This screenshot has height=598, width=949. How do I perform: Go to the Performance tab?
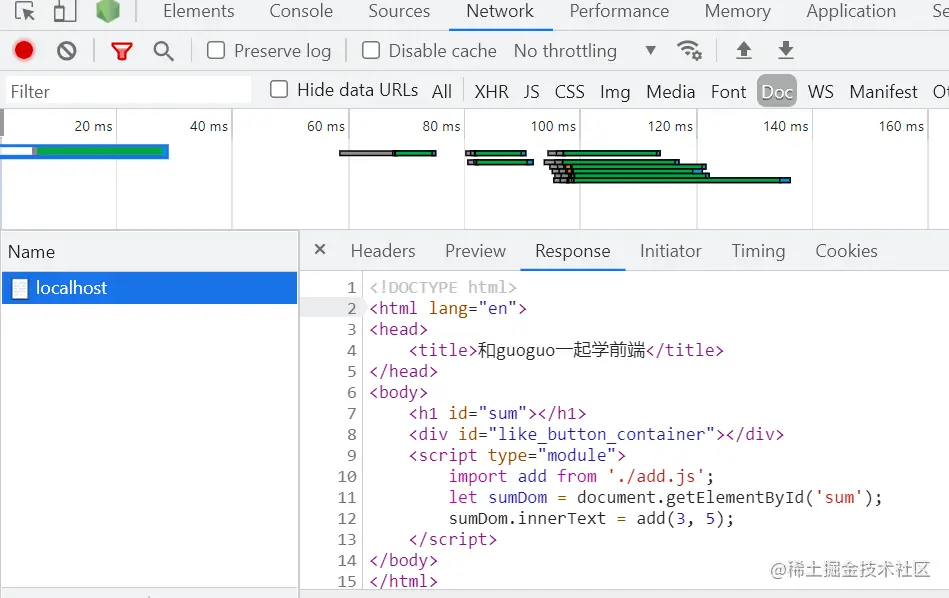(x=619, y=11)
